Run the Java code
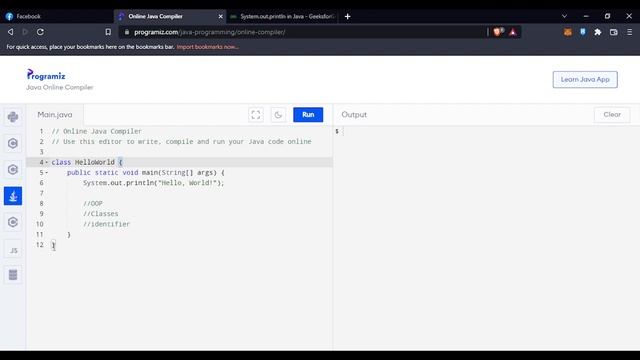The width and height of the screenshot is (640, 360). (x=308, y=115)
